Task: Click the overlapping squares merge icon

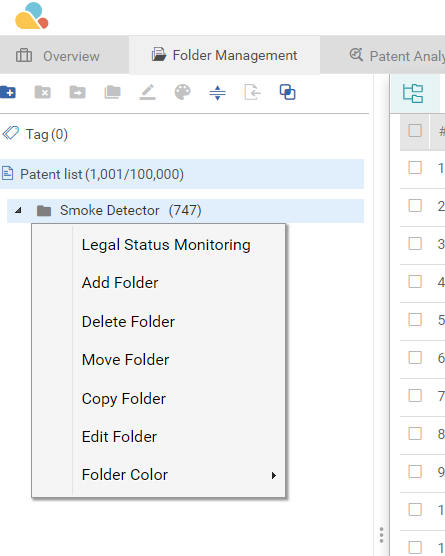Action: 288,92
